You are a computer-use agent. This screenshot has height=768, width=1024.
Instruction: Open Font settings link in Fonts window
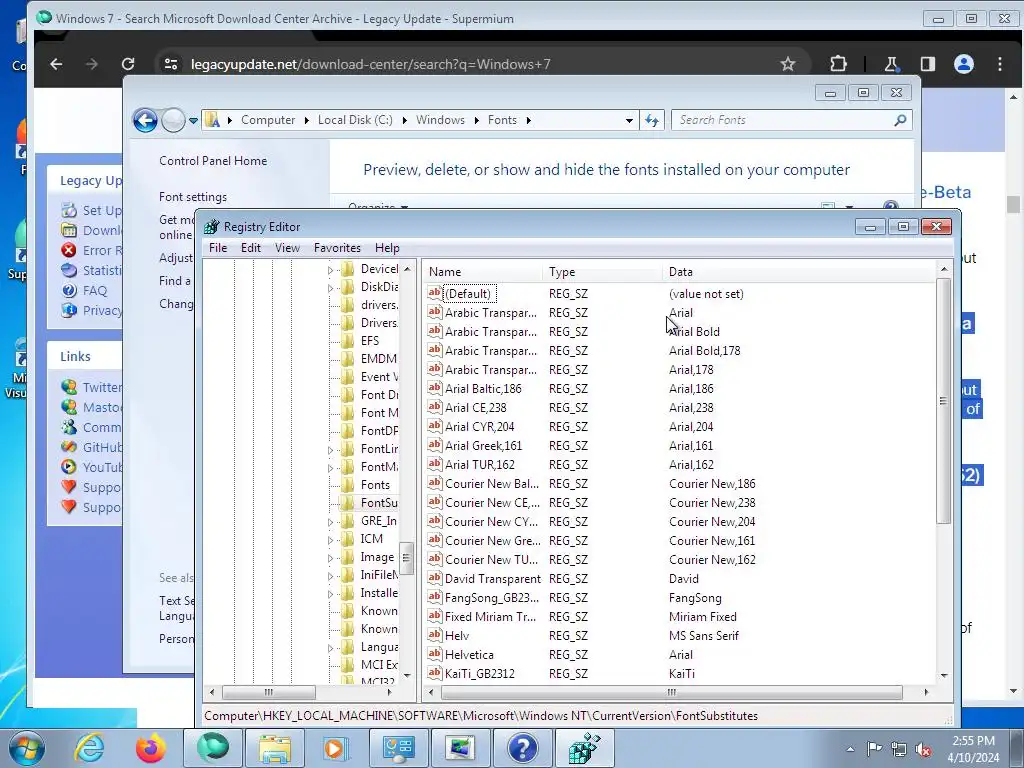(193, 197)
